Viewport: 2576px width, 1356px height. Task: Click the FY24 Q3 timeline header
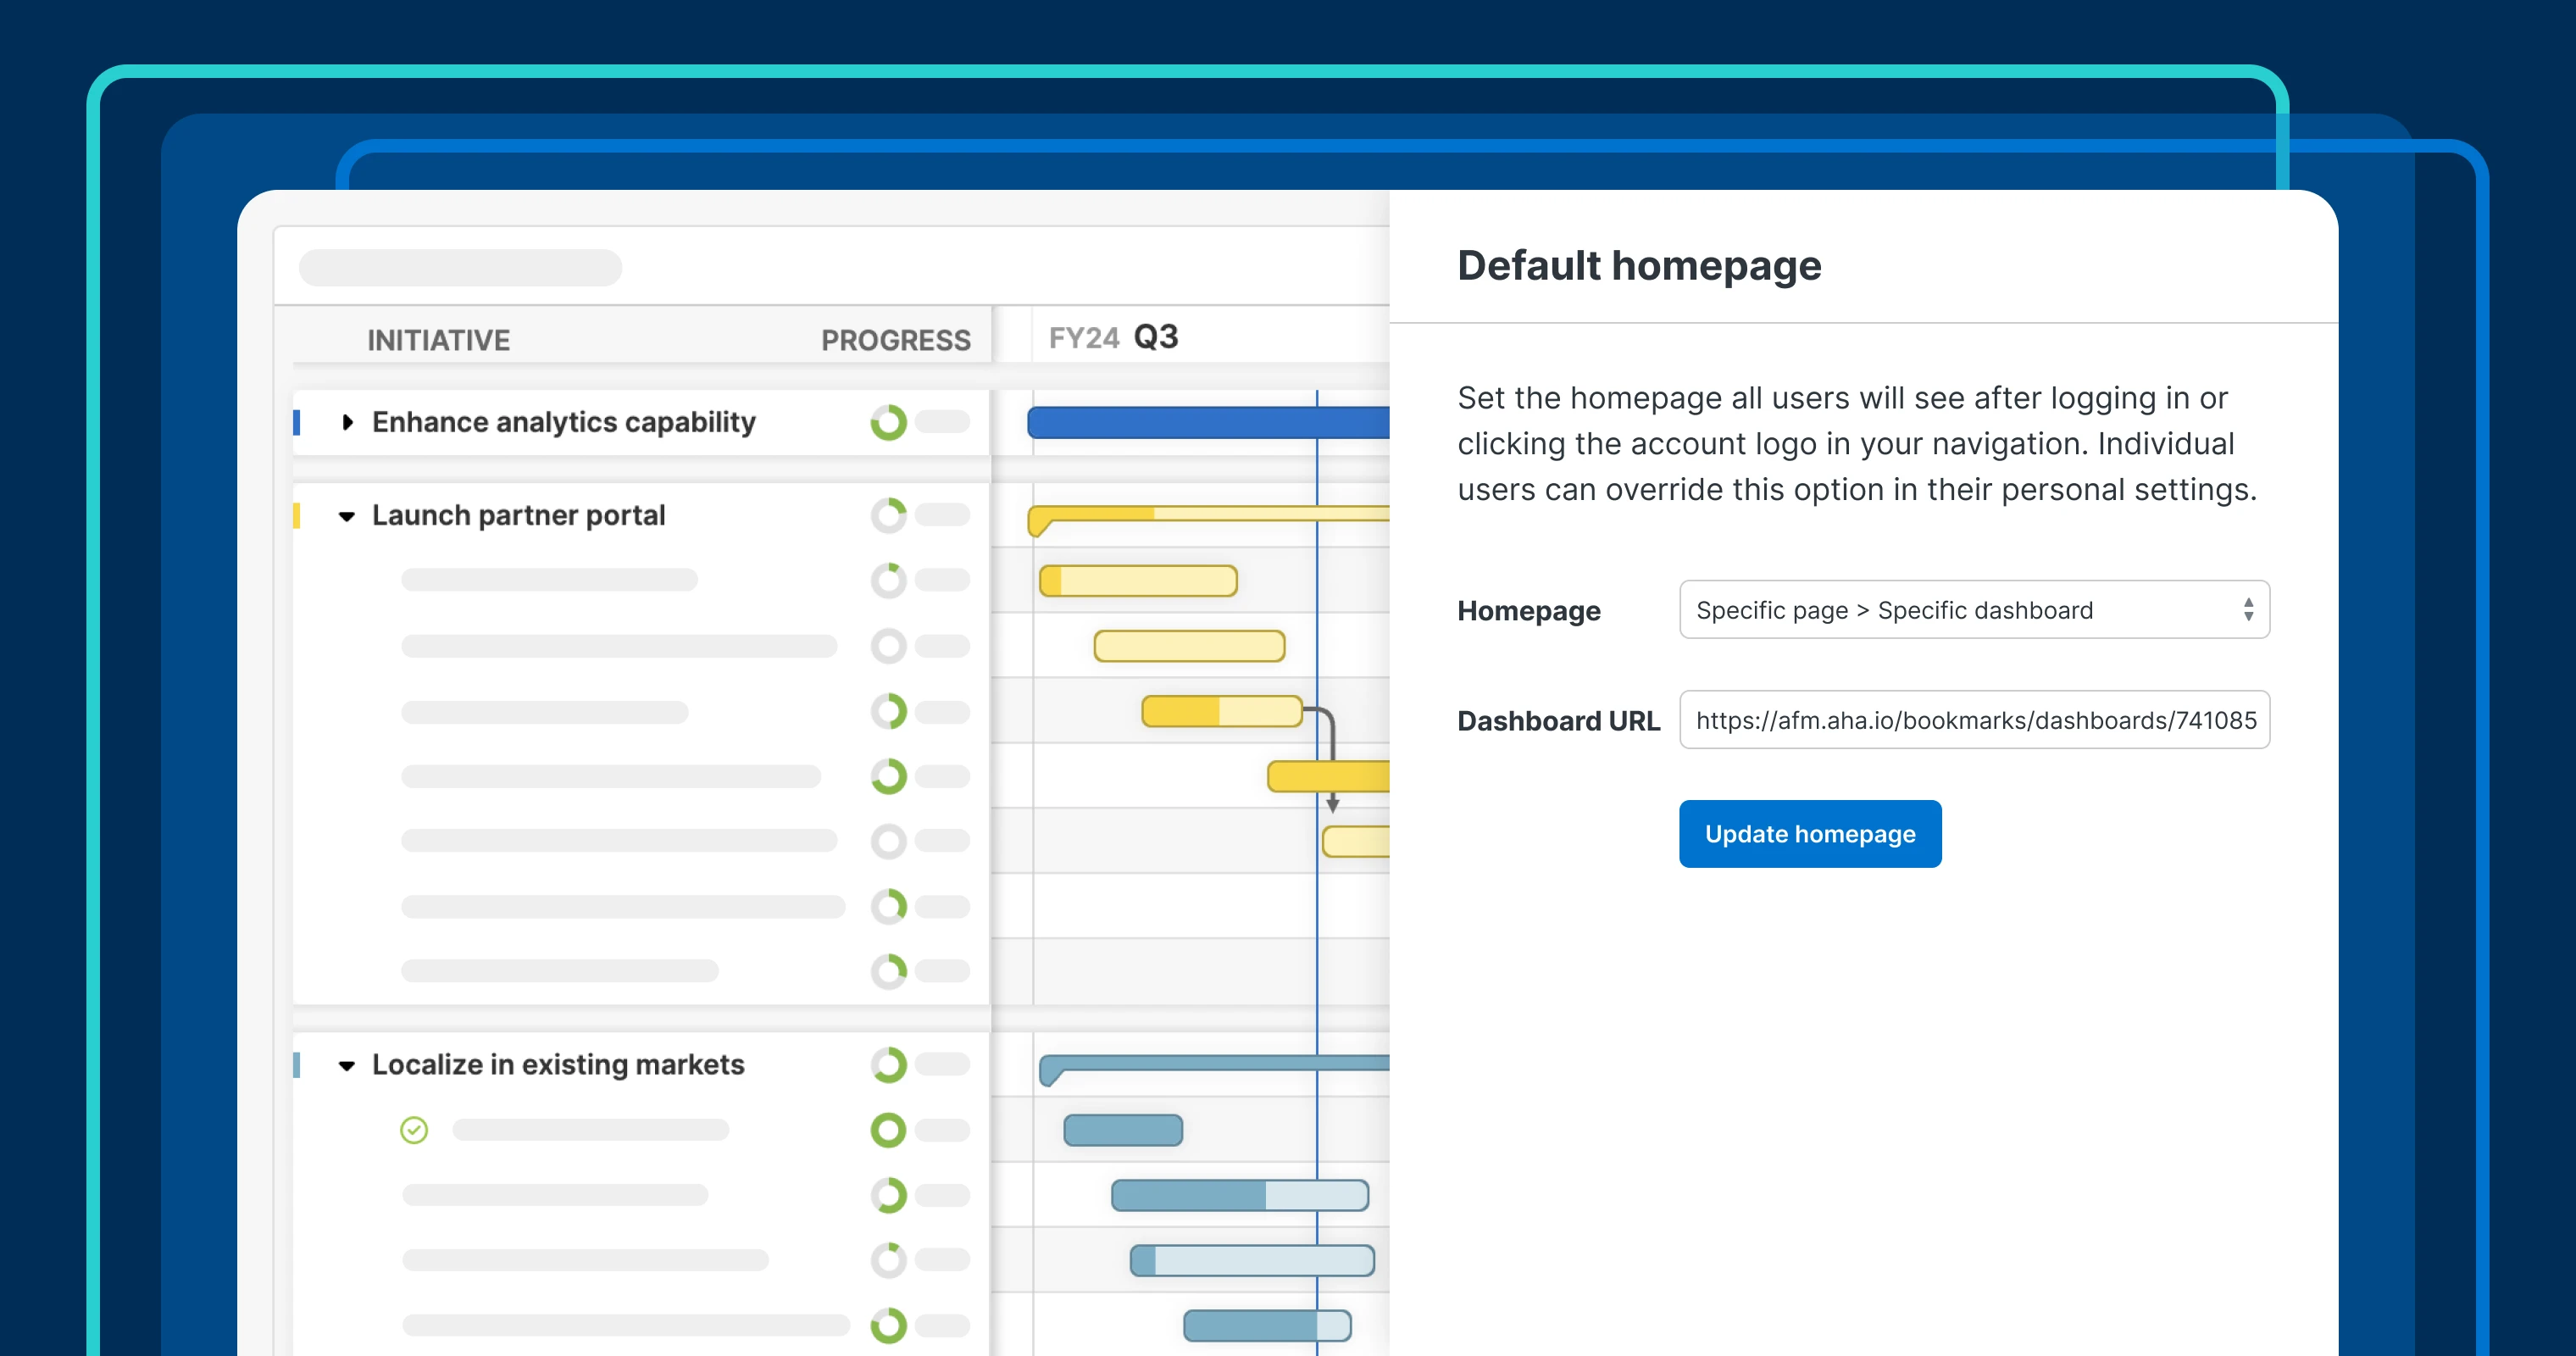click(x=1113, y=337)
